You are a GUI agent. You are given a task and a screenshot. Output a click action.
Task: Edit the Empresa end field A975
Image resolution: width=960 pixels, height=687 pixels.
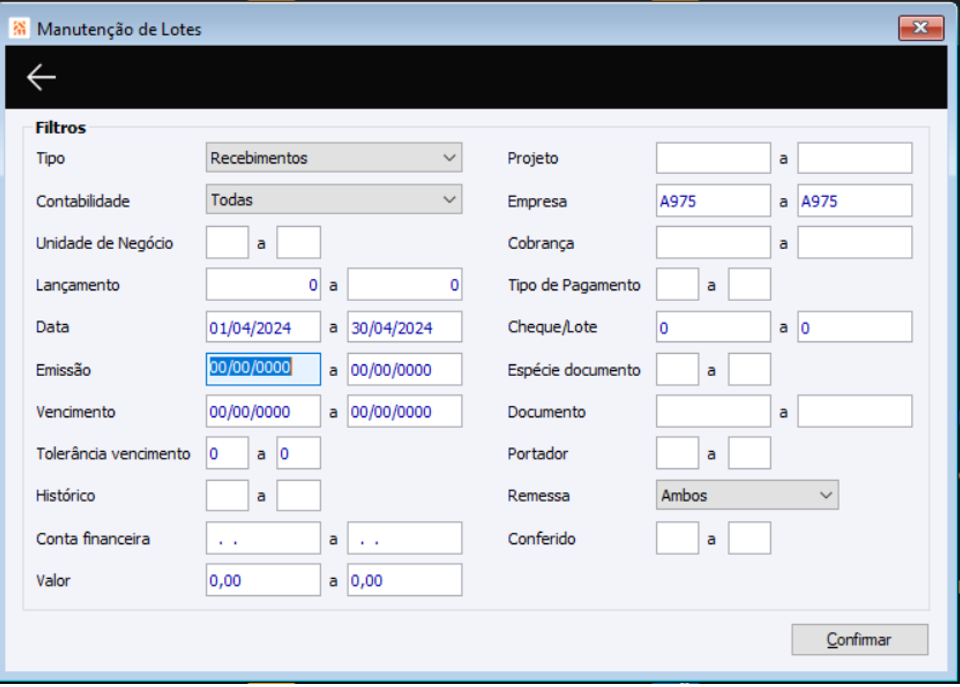[855, 201]
